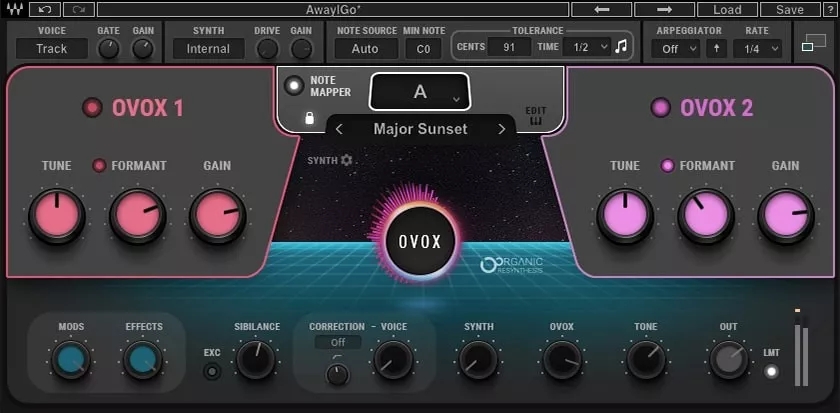Toggle the EXC exciter button
Image resolution: width=840 pixels, height=413 pixels.
(x=212, y=371)
